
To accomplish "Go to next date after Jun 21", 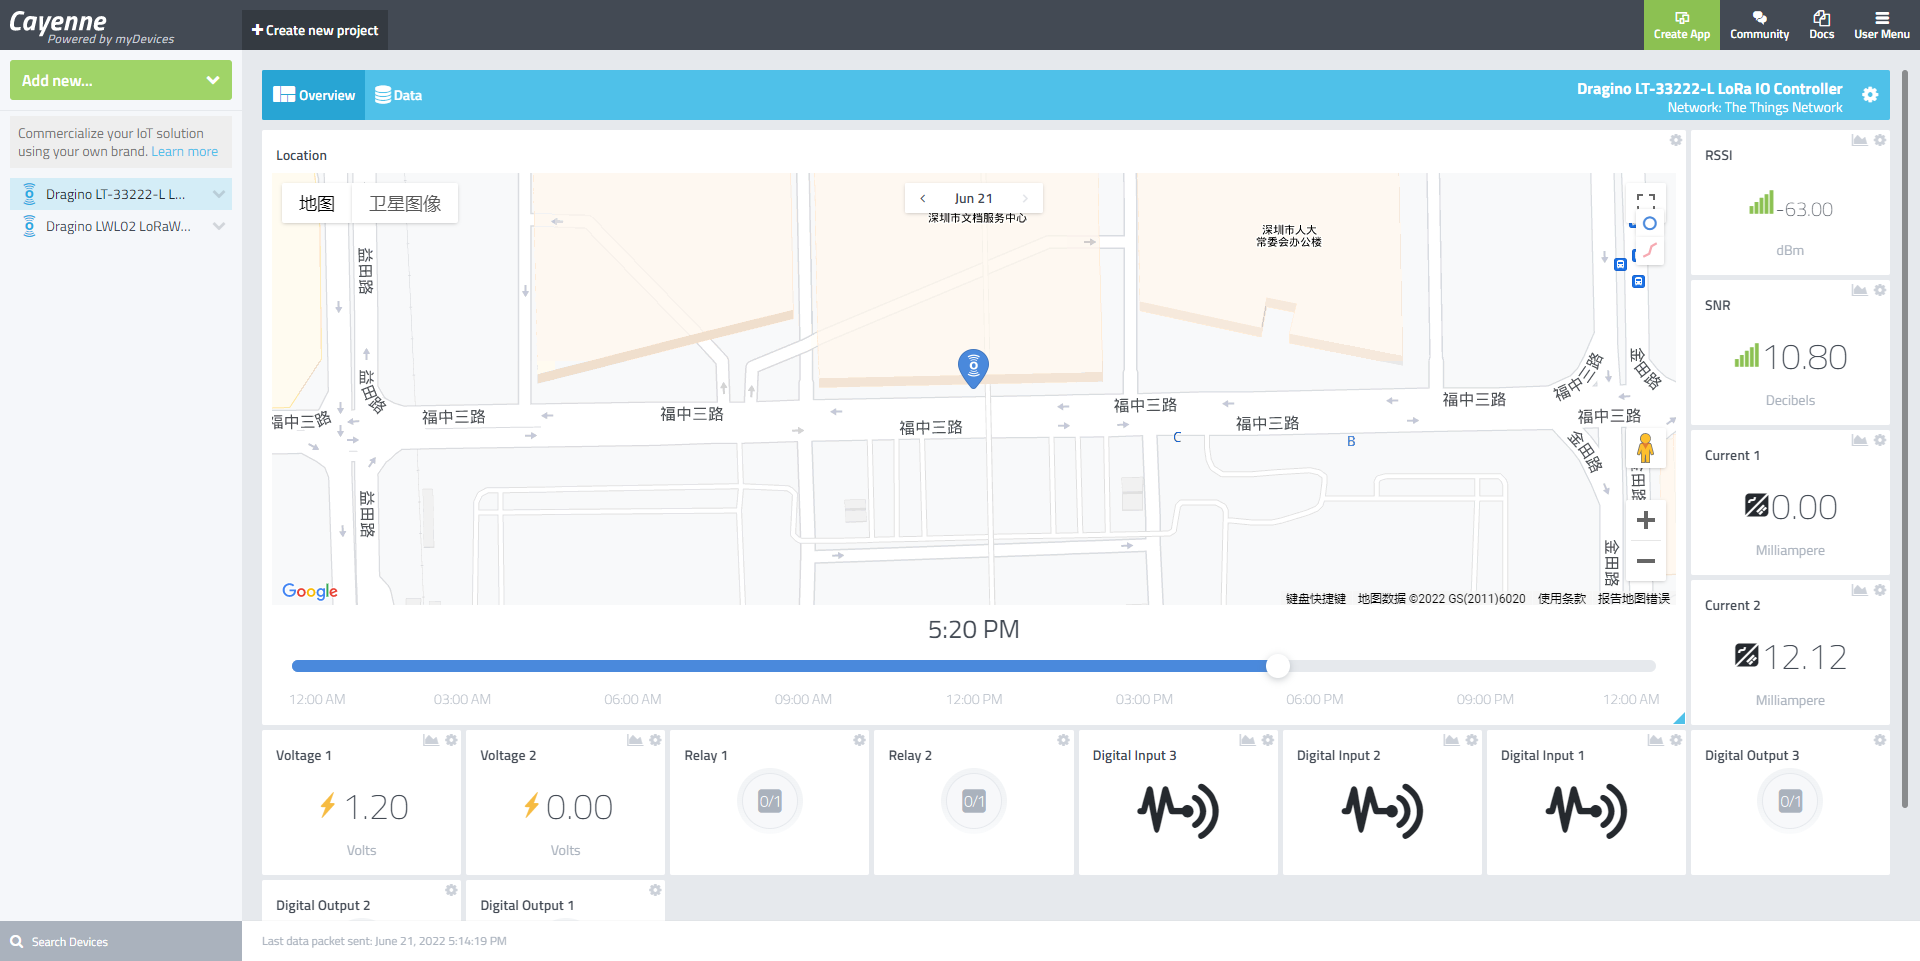I will coord(1025,198).
